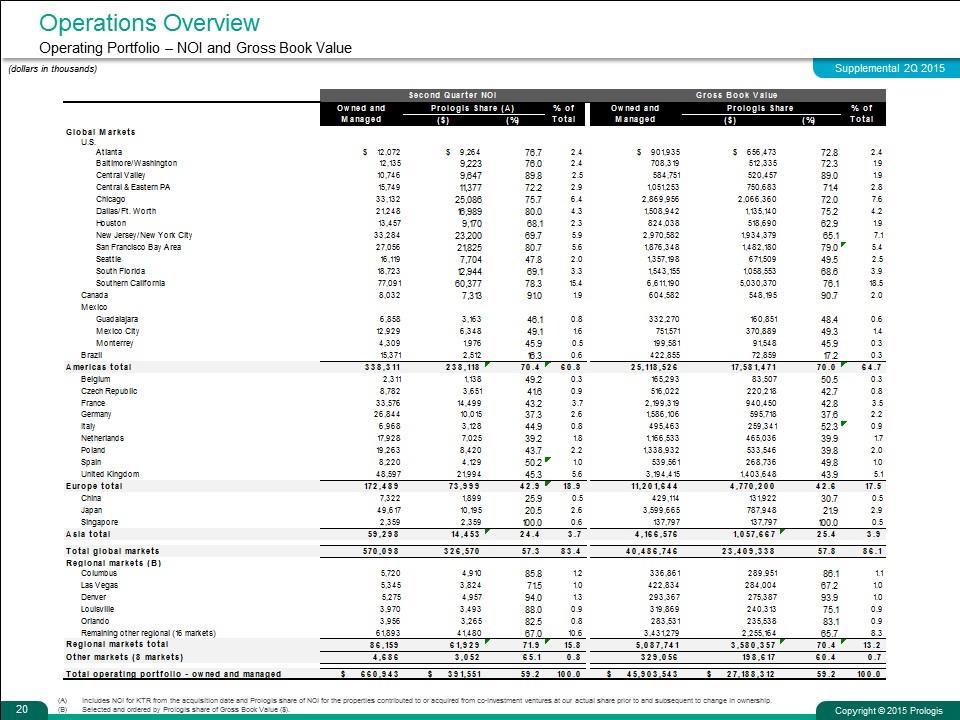960x720 pixels.
Task: Click 'Remaining other regional (16 markets)' label
Action: coord(148,632)
